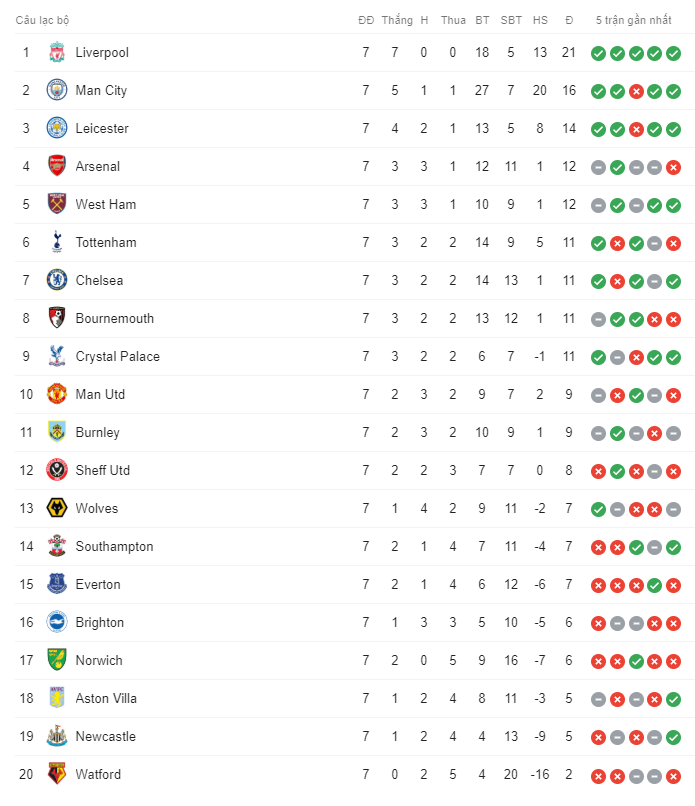Click the Man City club crest
Image resolution: width=695 pixels, height=806 pixels.
coord(56,90)
